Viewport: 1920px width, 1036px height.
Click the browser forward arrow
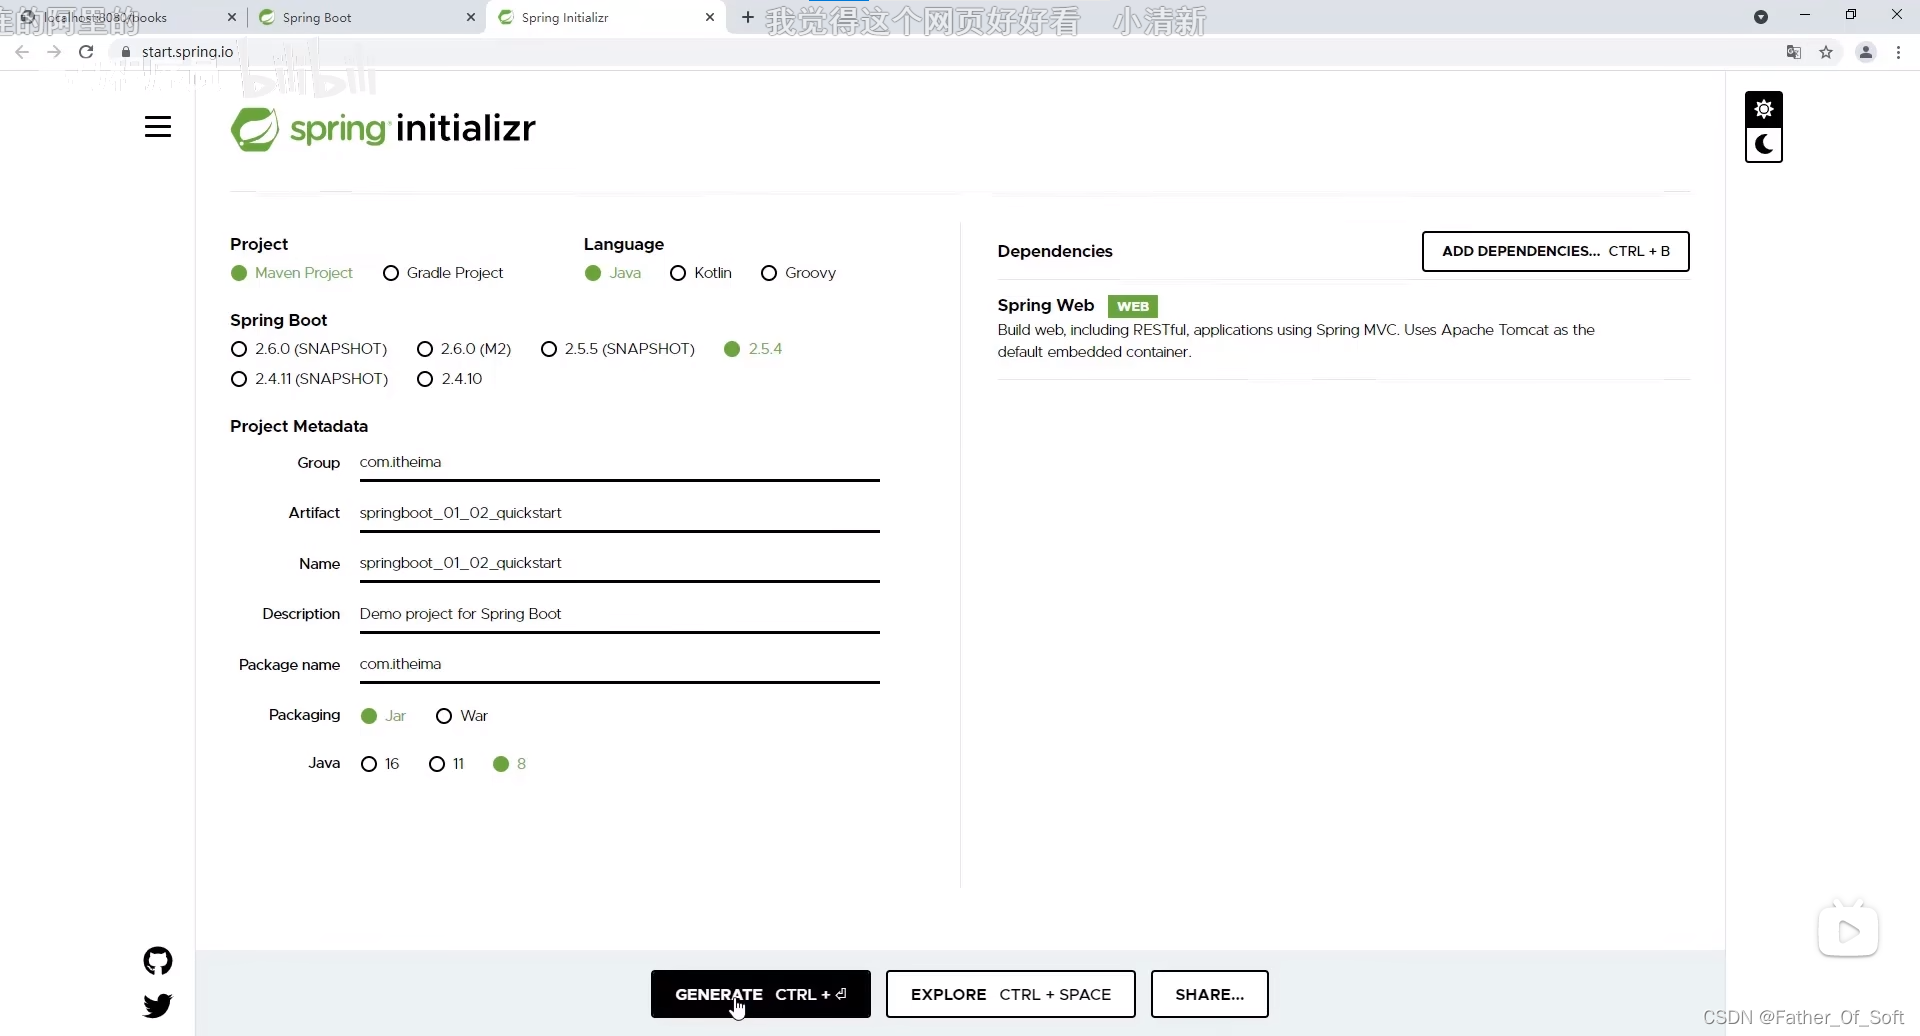tap(54, 52)
